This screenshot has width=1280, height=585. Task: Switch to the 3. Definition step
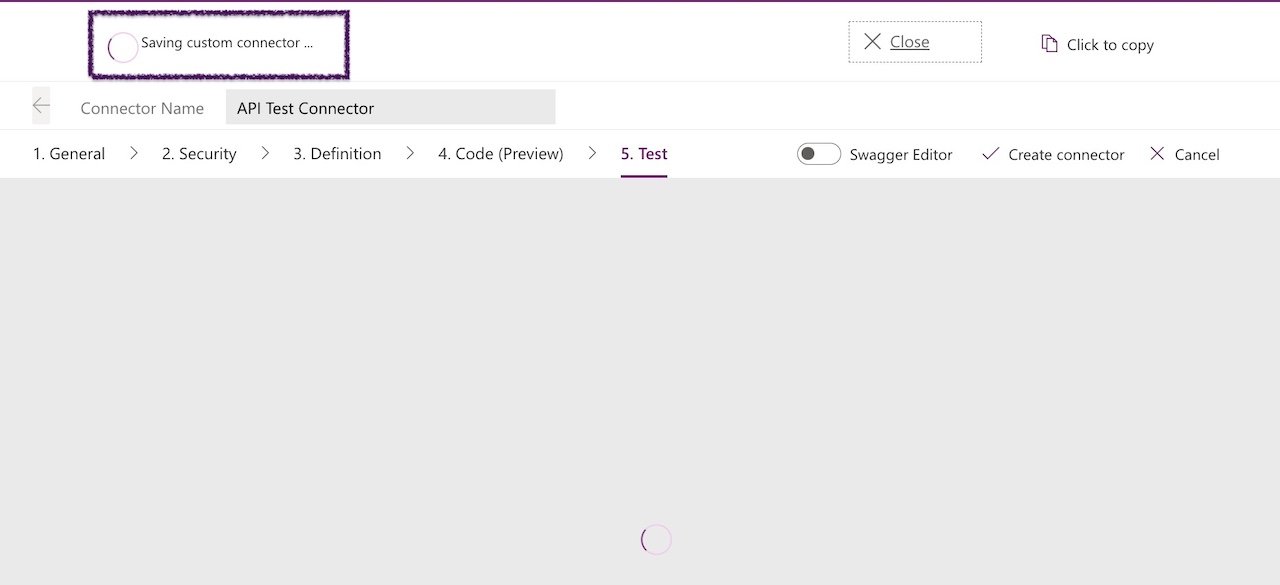[x=337, y=154]
